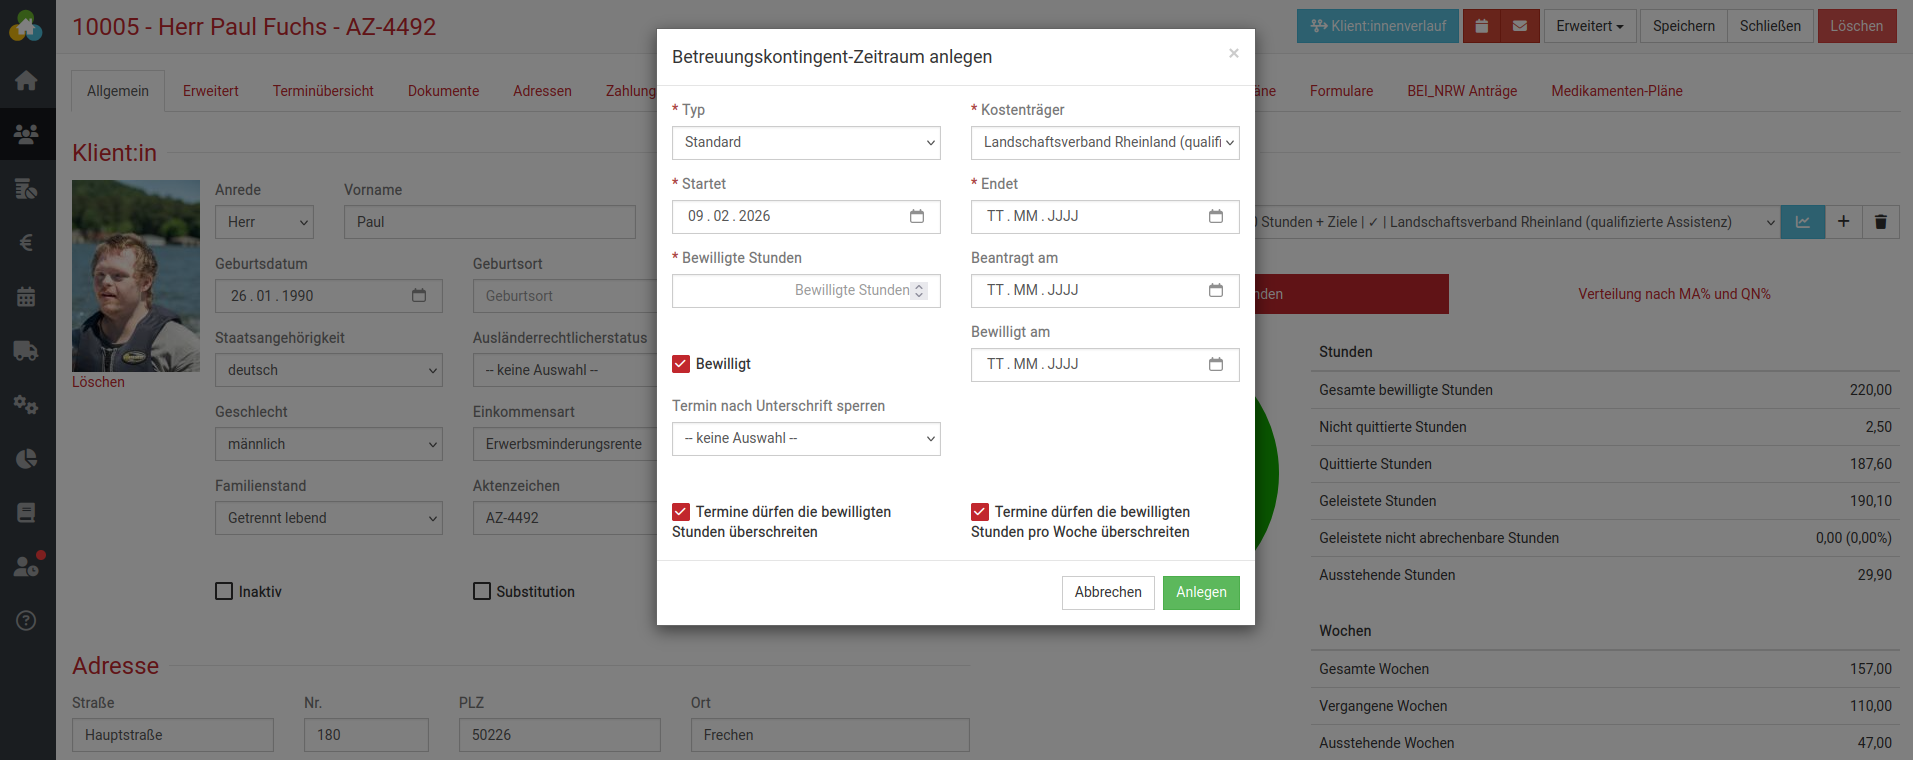Click the help question mark icon
Image resolution: width=1913 pixels, height=760 pixels.
point(27,621)
